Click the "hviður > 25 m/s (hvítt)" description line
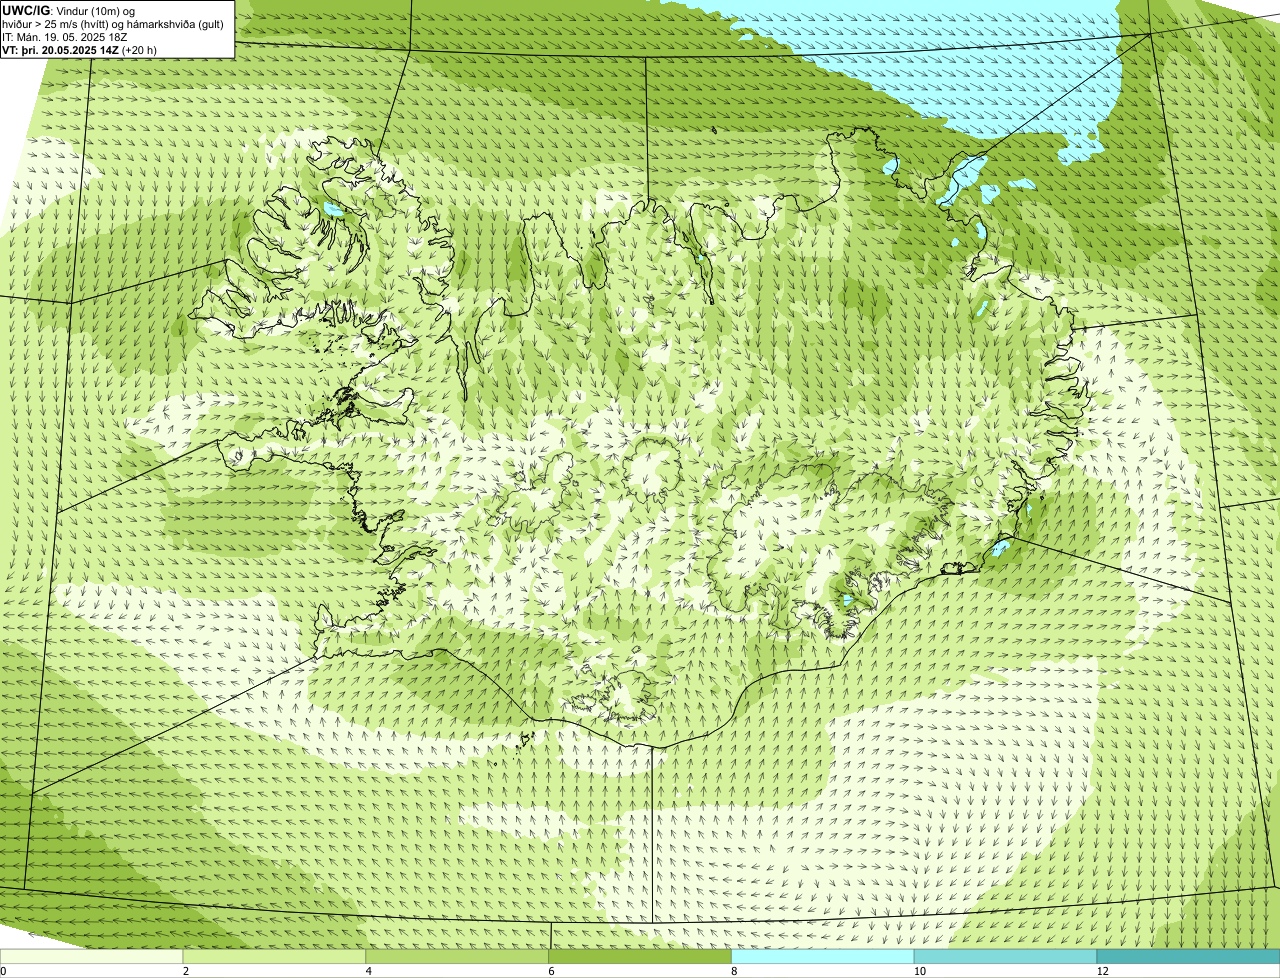The image size is (1280, 978). click(x=115, y=24)
